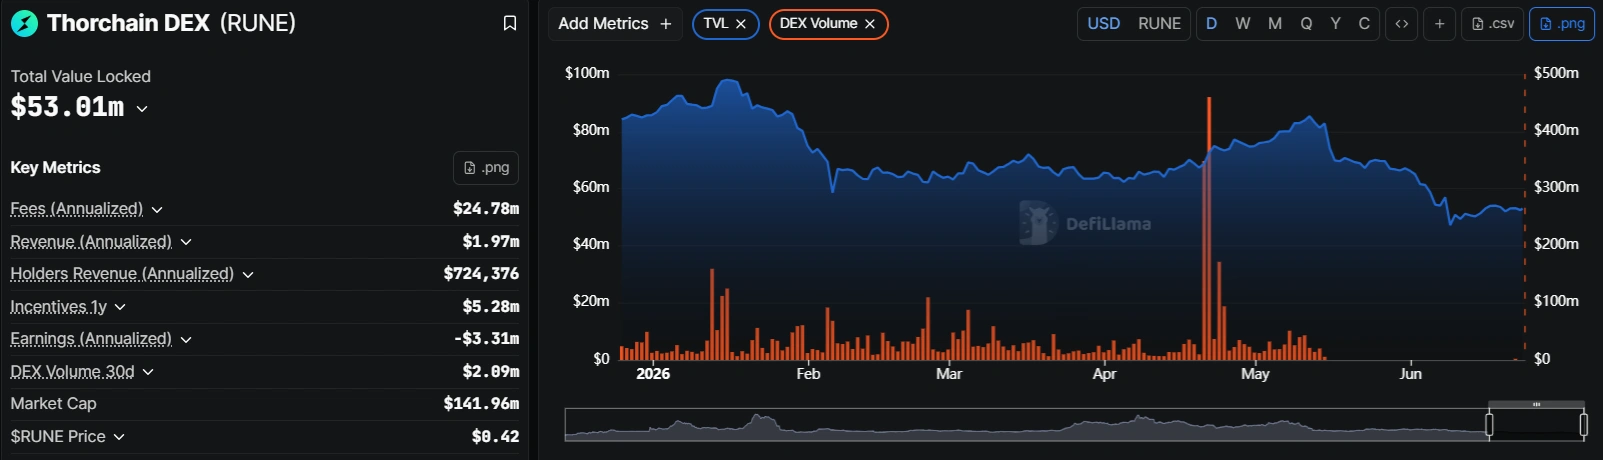Click the $24.78m fees value
1603x460 pixels.
tap(486, 209)
